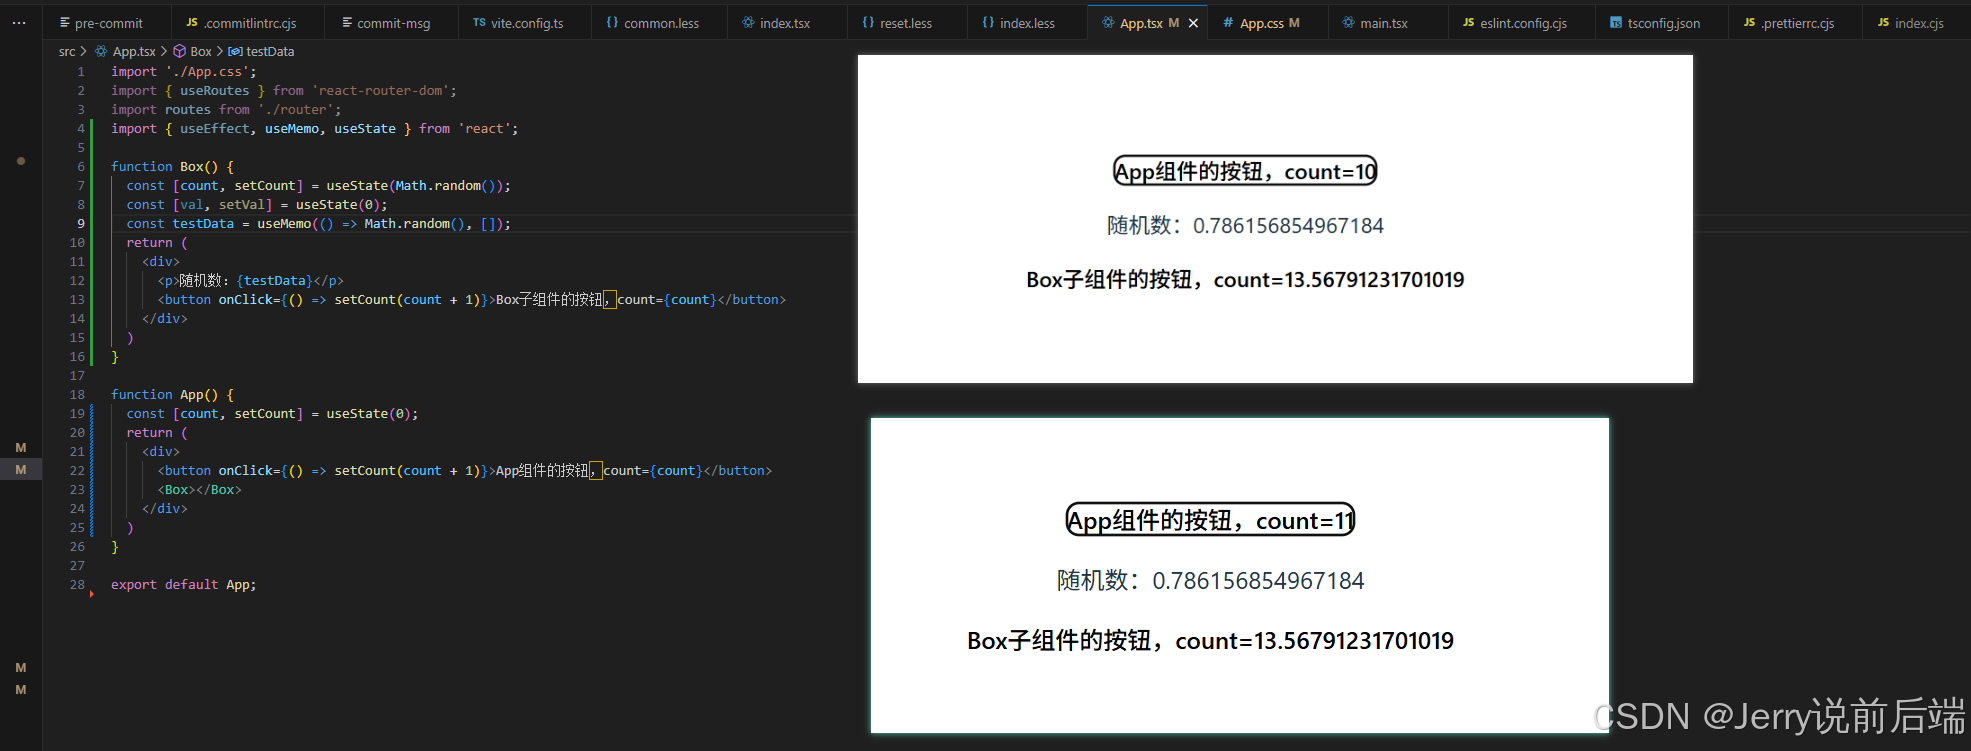1971x751 pixels.
Task: Open the index.less tab
Action: click(x=1019, y=23)
